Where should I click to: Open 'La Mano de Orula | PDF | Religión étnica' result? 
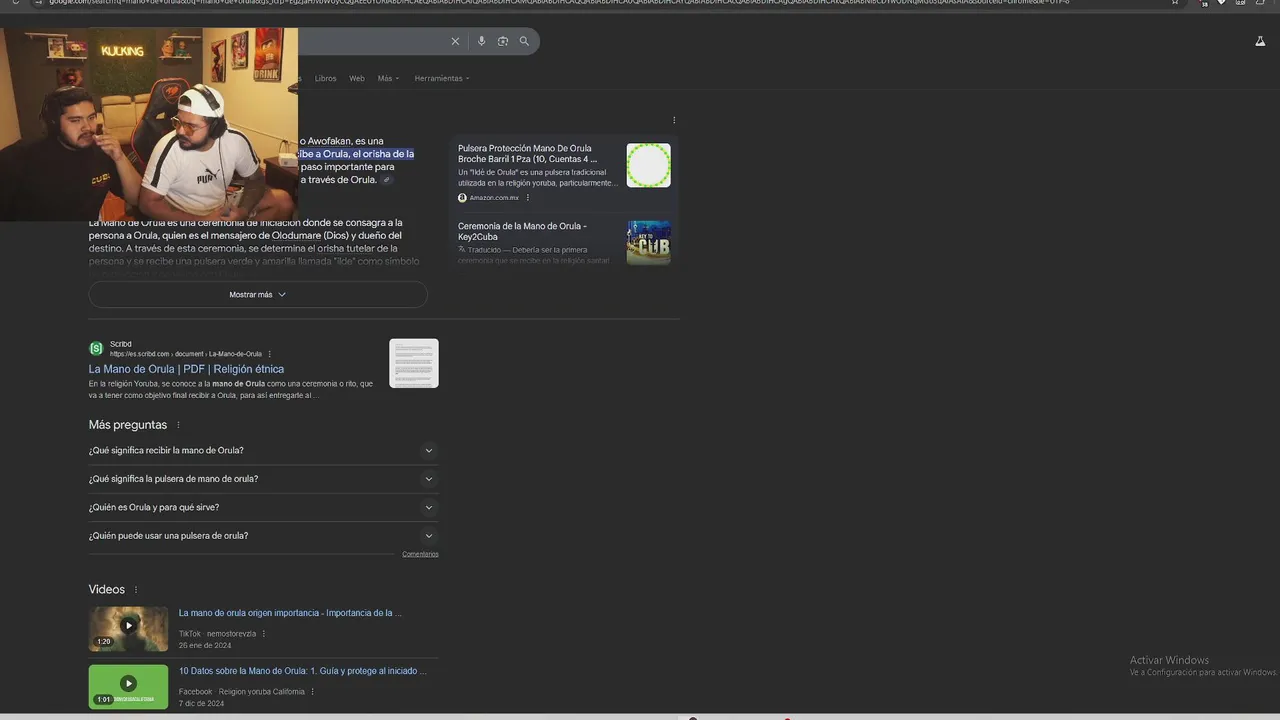pyautogui.click(x=186, y=369)
